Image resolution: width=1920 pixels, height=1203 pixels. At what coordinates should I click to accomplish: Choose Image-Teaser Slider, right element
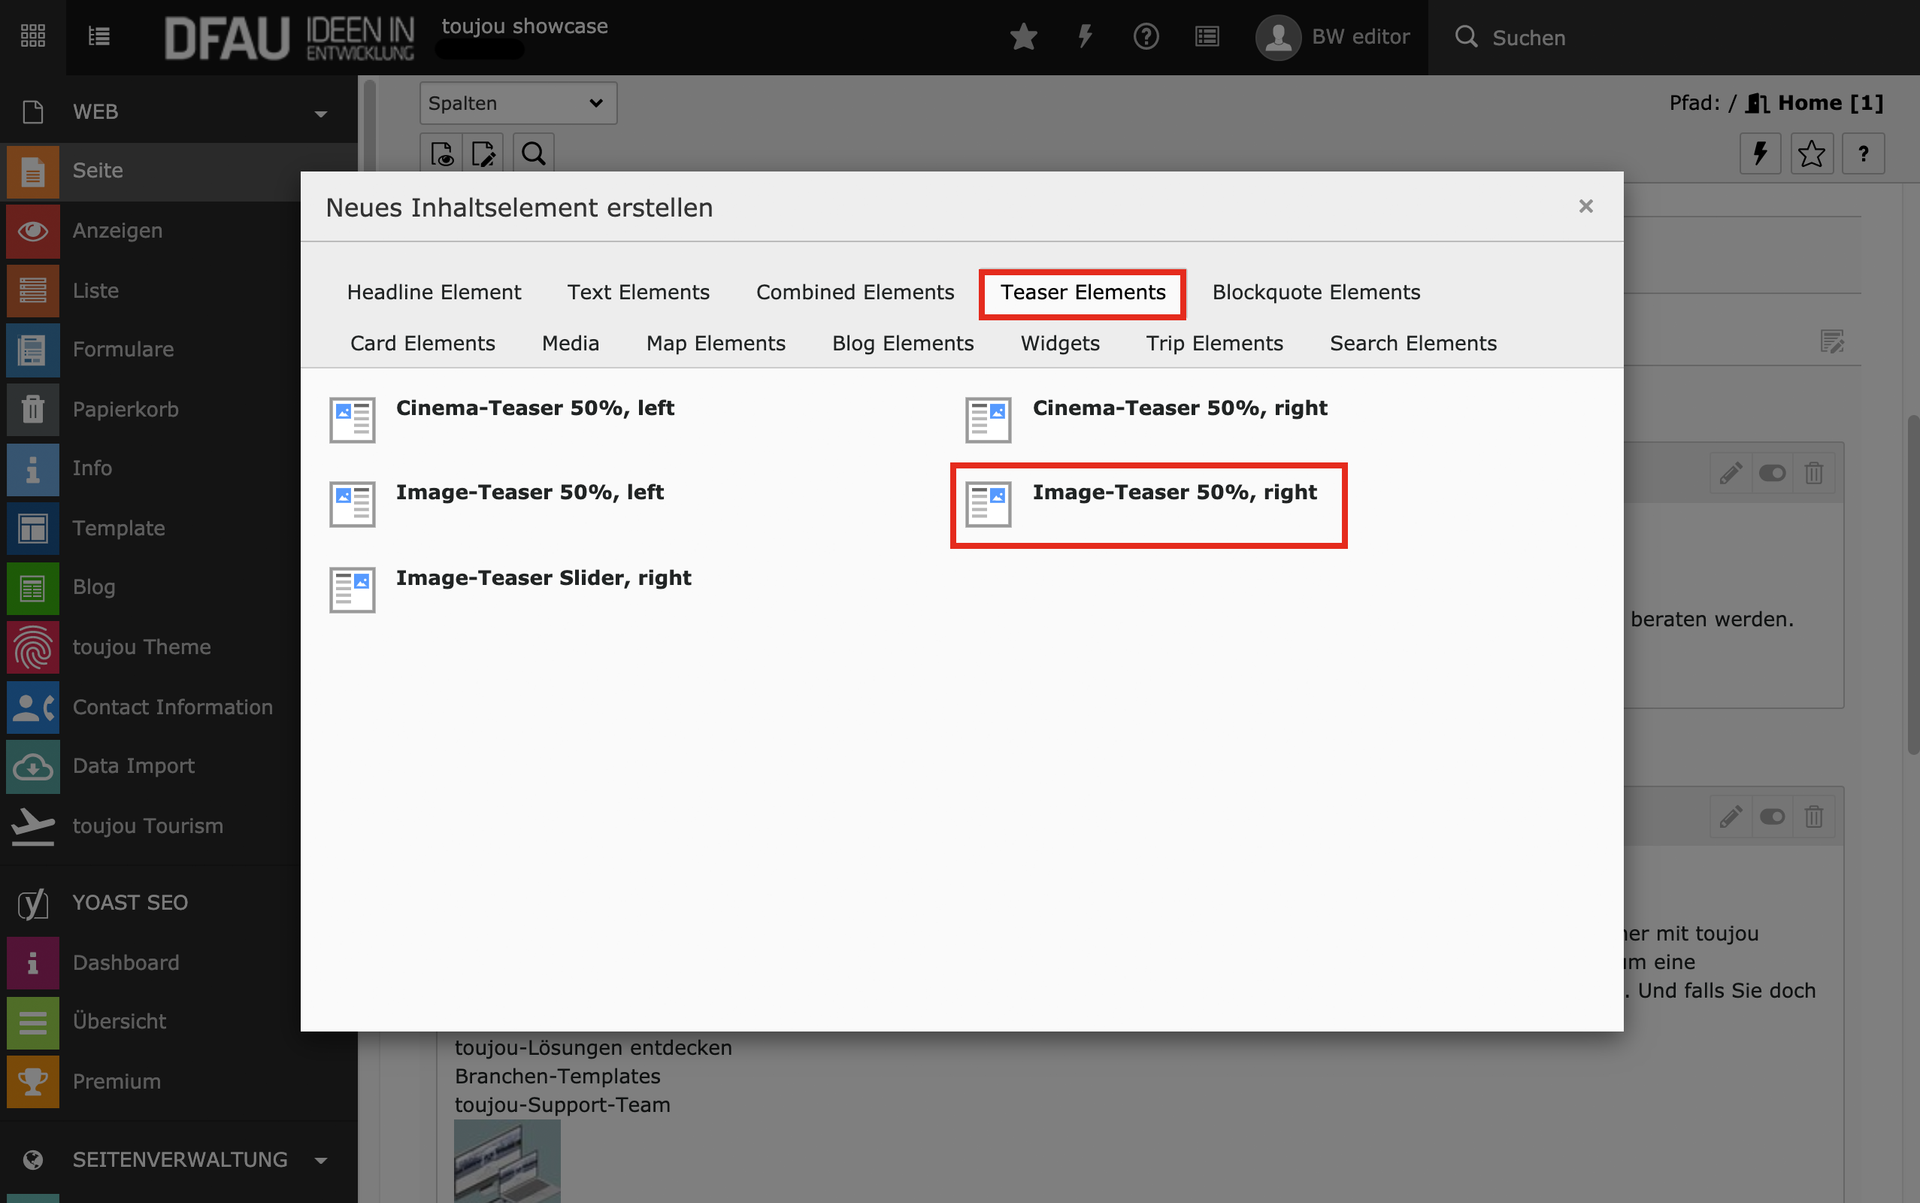click(543, 579)
